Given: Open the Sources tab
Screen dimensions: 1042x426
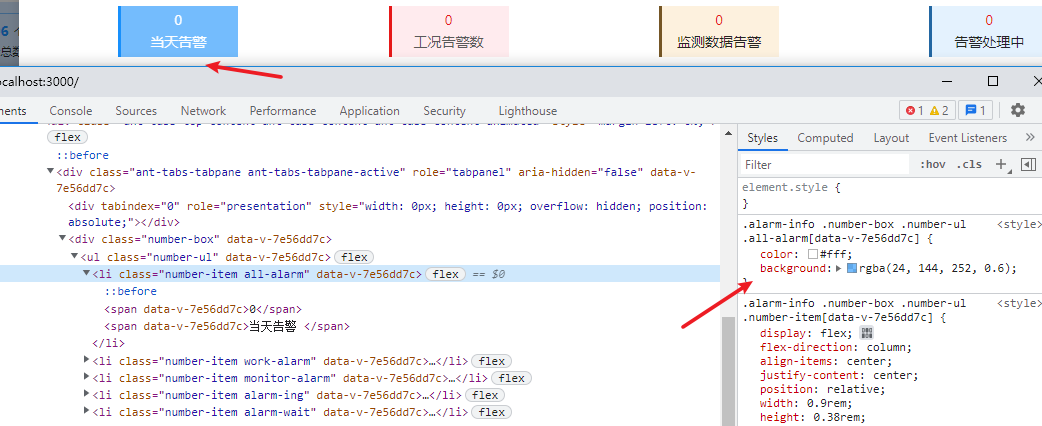Looking at the screenshot, I should coord(136,111).
